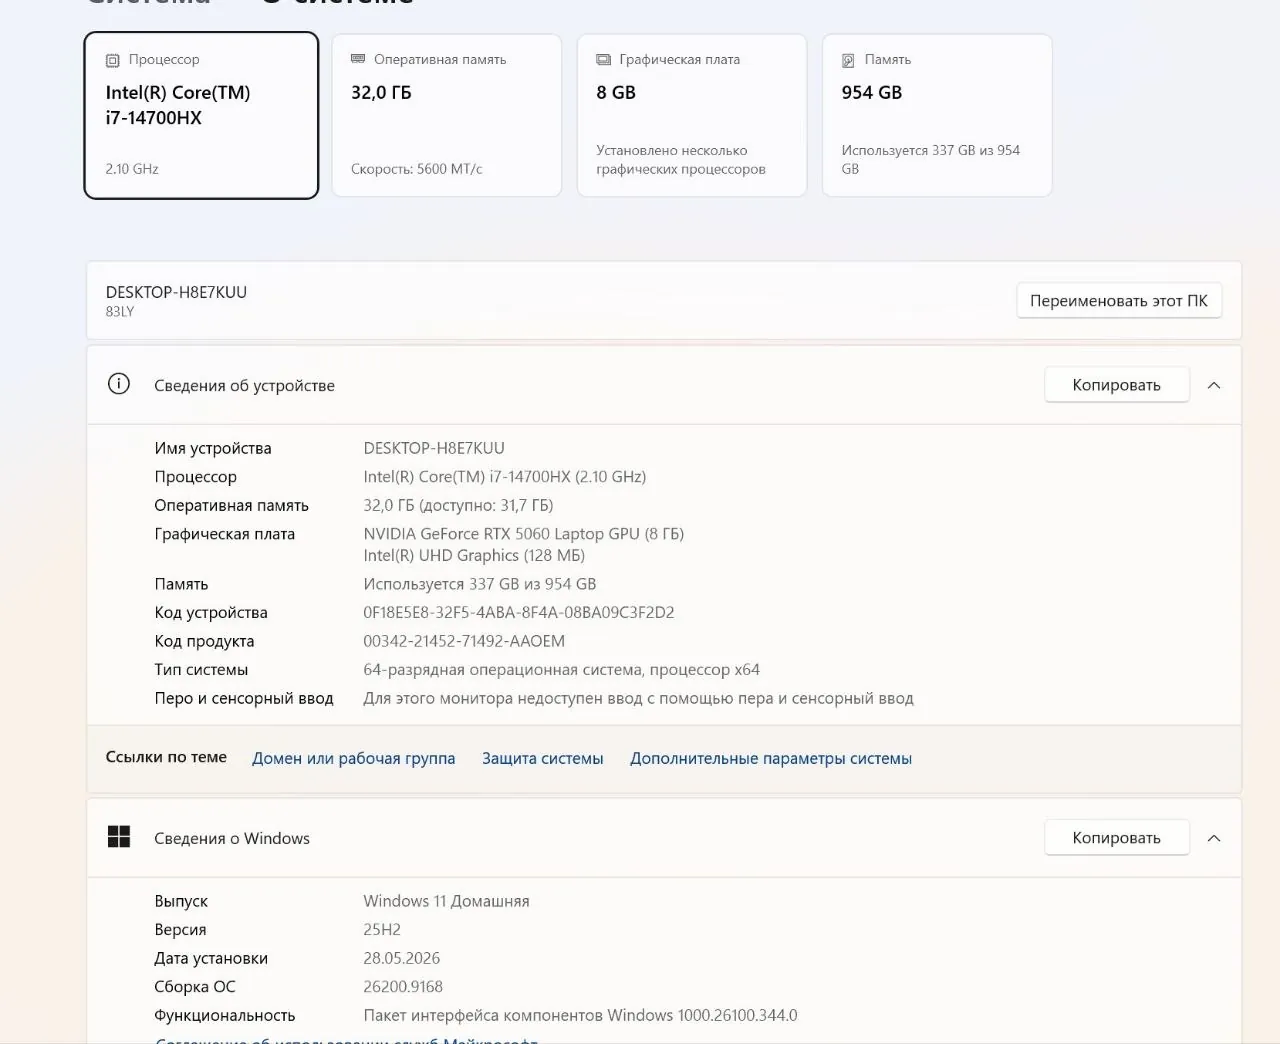Select the 8 GB graphics card tile
The height and width of the screenshot is (1044, 1280).
692,116
